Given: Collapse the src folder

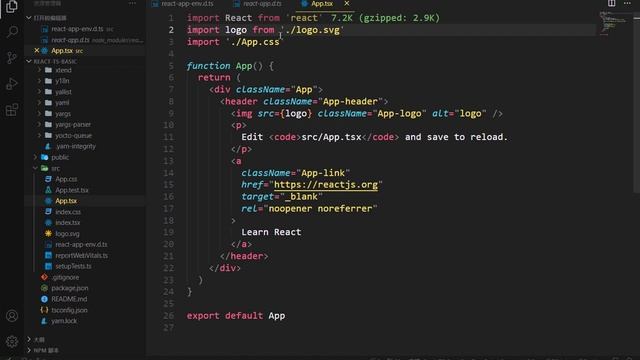Looking at the screenshot, I should tap(56, 168).
